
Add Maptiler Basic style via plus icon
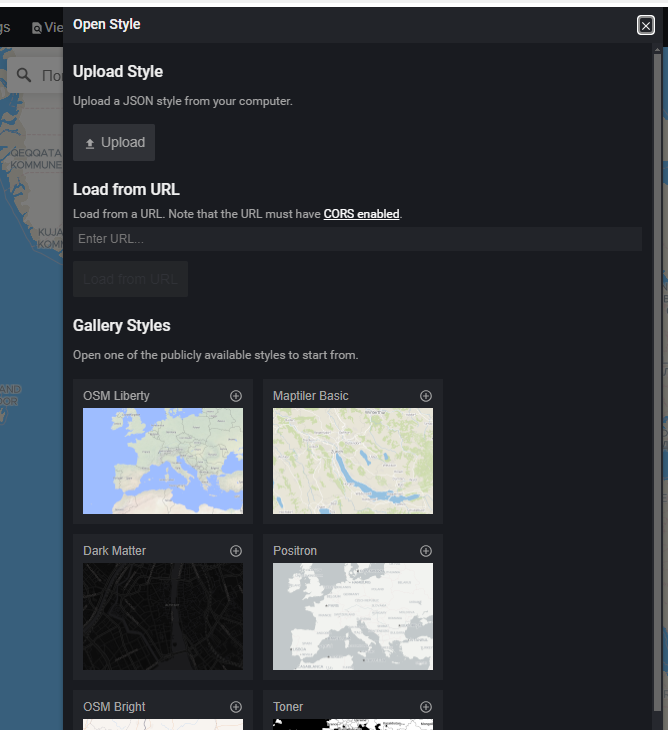pyautogui.click(x=425, y=396)
